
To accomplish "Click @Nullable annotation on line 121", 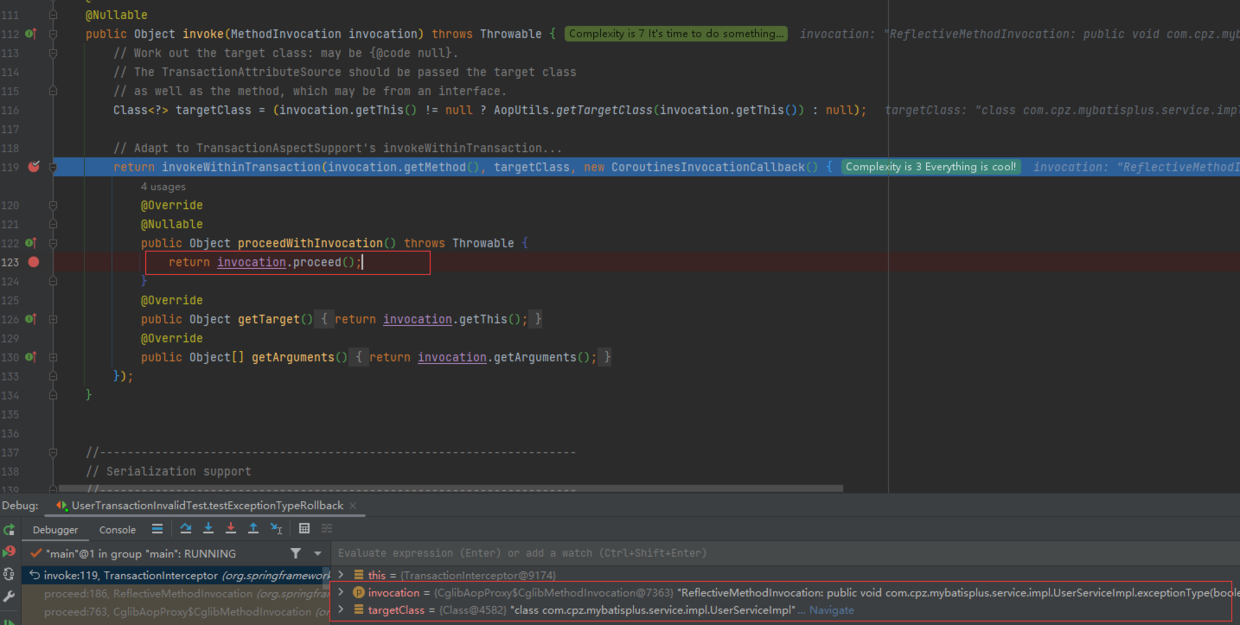I will 172,224.
